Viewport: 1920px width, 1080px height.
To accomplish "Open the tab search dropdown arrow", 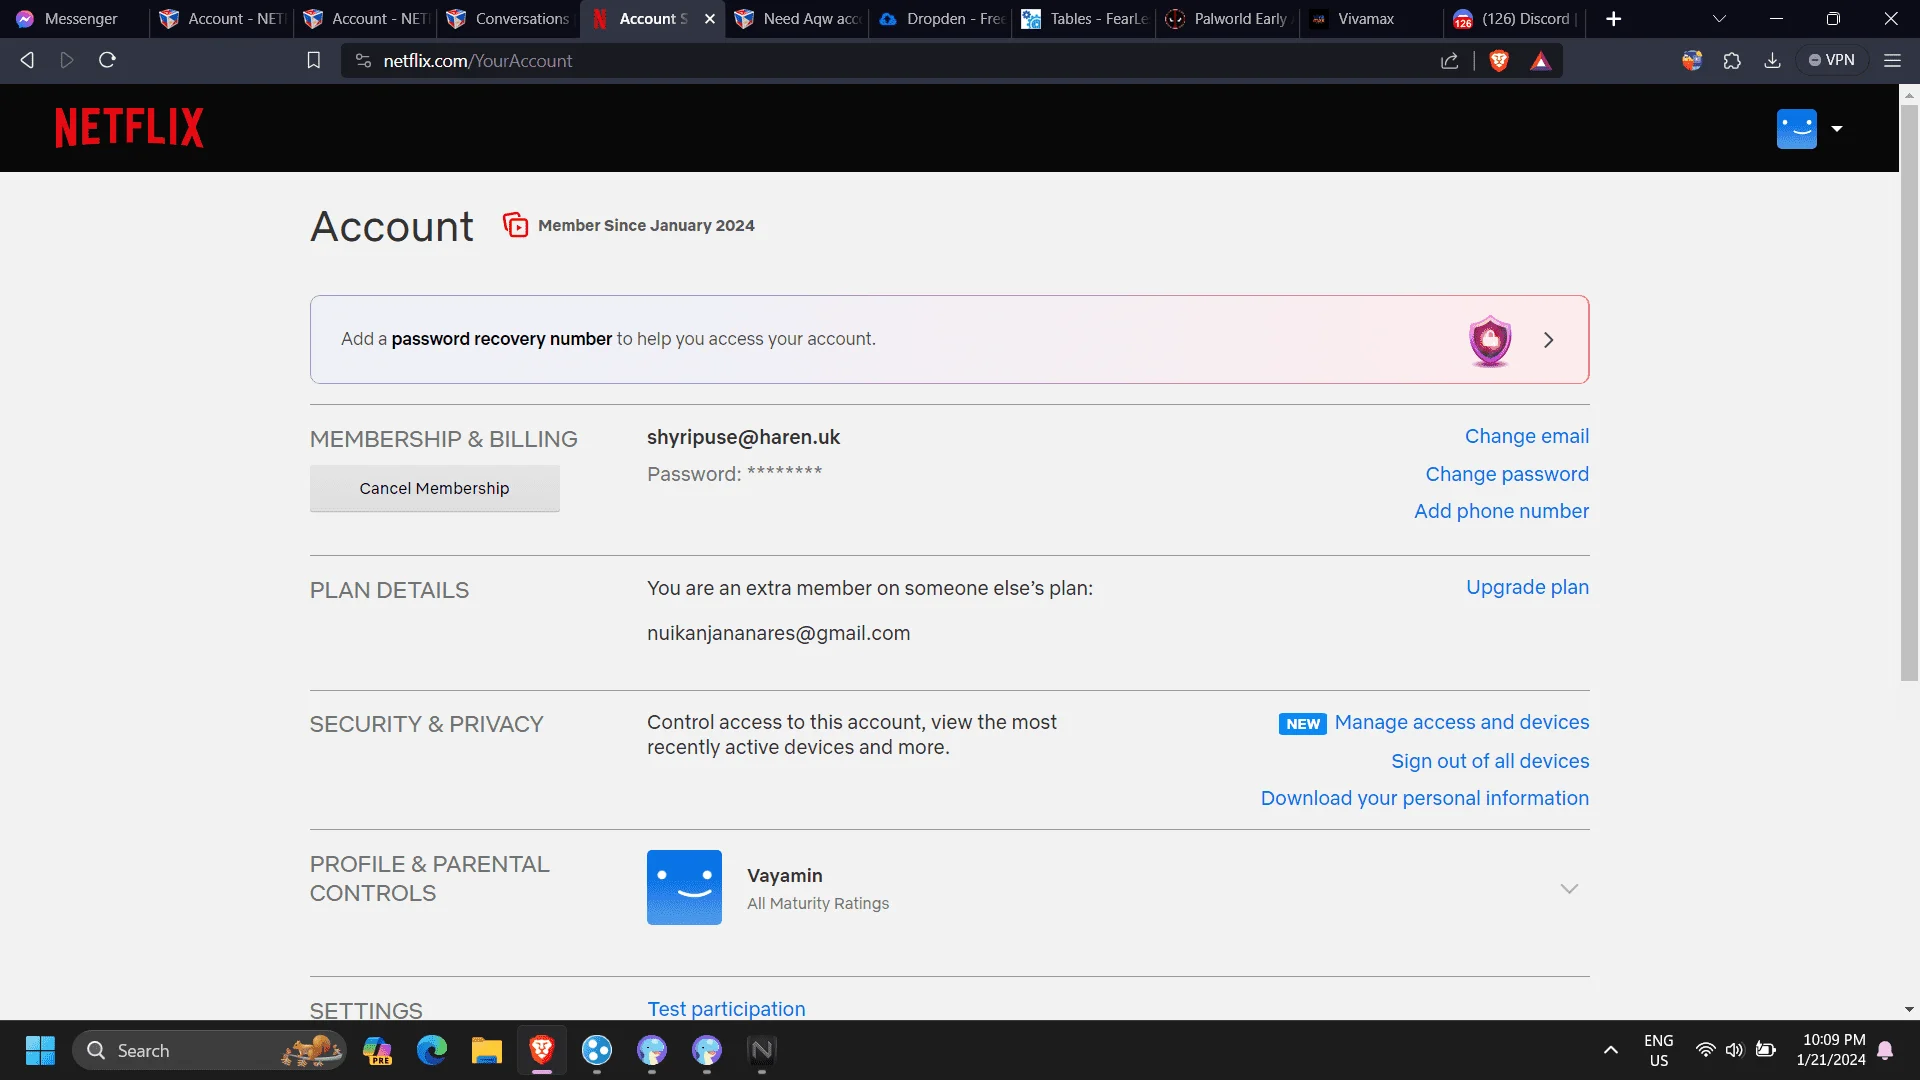I will 1720,19.
